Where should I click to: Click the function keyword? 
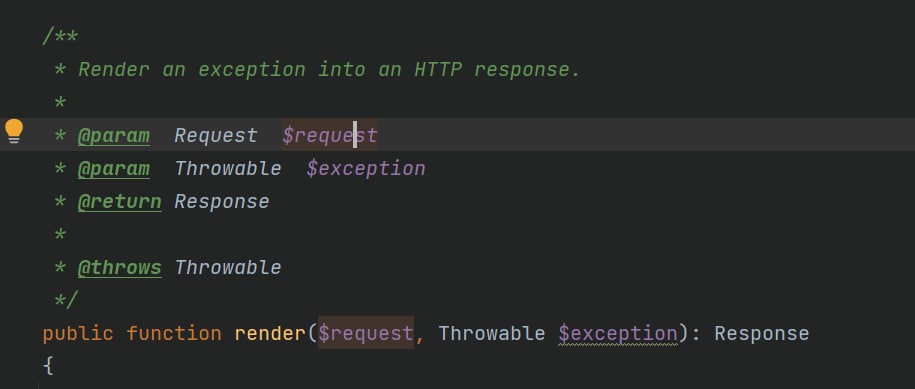click(174, 334)
